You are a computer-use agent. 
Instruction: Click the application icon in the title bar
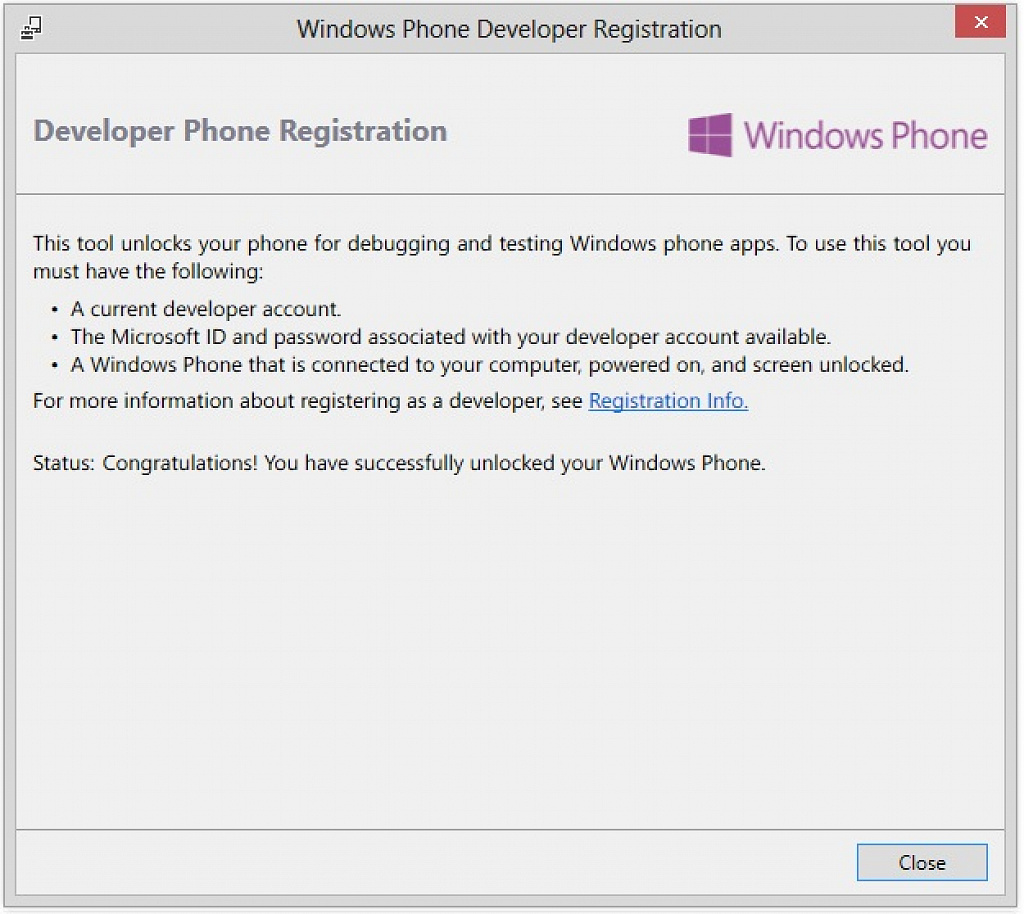click(31, 28)
